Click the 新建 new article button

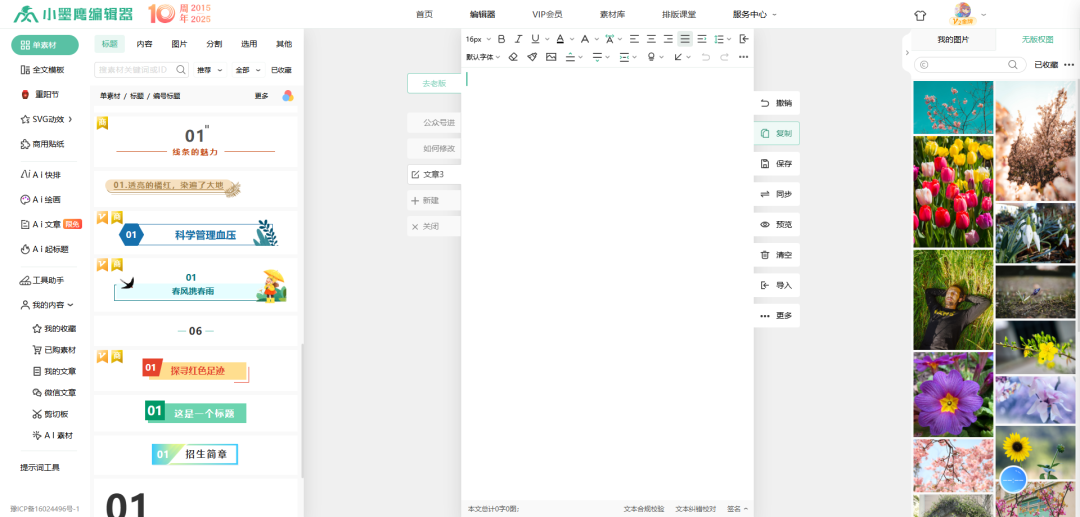(x=433, y=200)
